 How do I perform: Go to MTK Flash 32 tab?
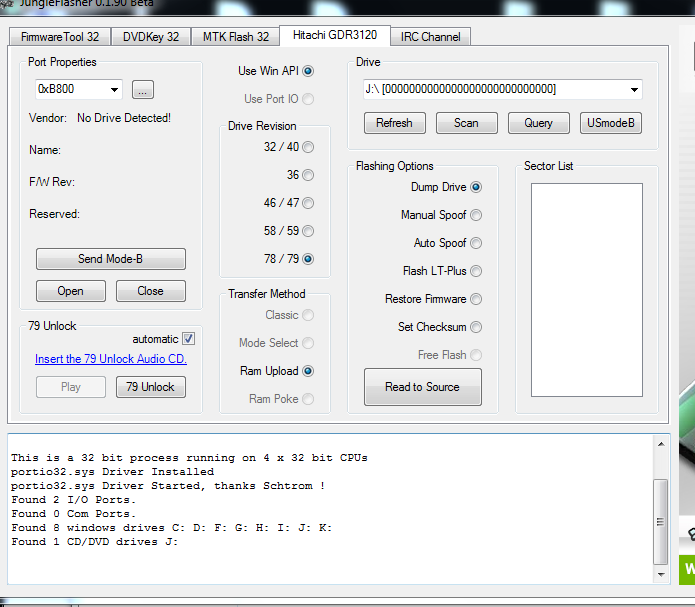pyautogui.click(x=235, y=36)
